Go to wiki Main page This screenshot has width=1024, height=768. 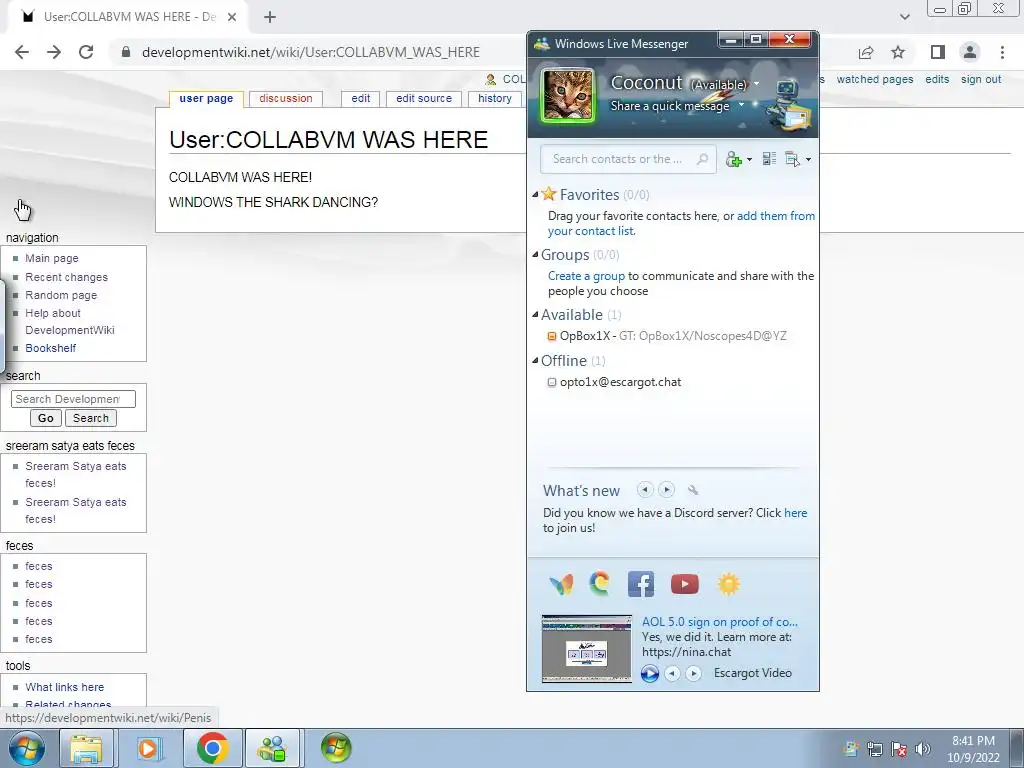(x=52, y=258)
